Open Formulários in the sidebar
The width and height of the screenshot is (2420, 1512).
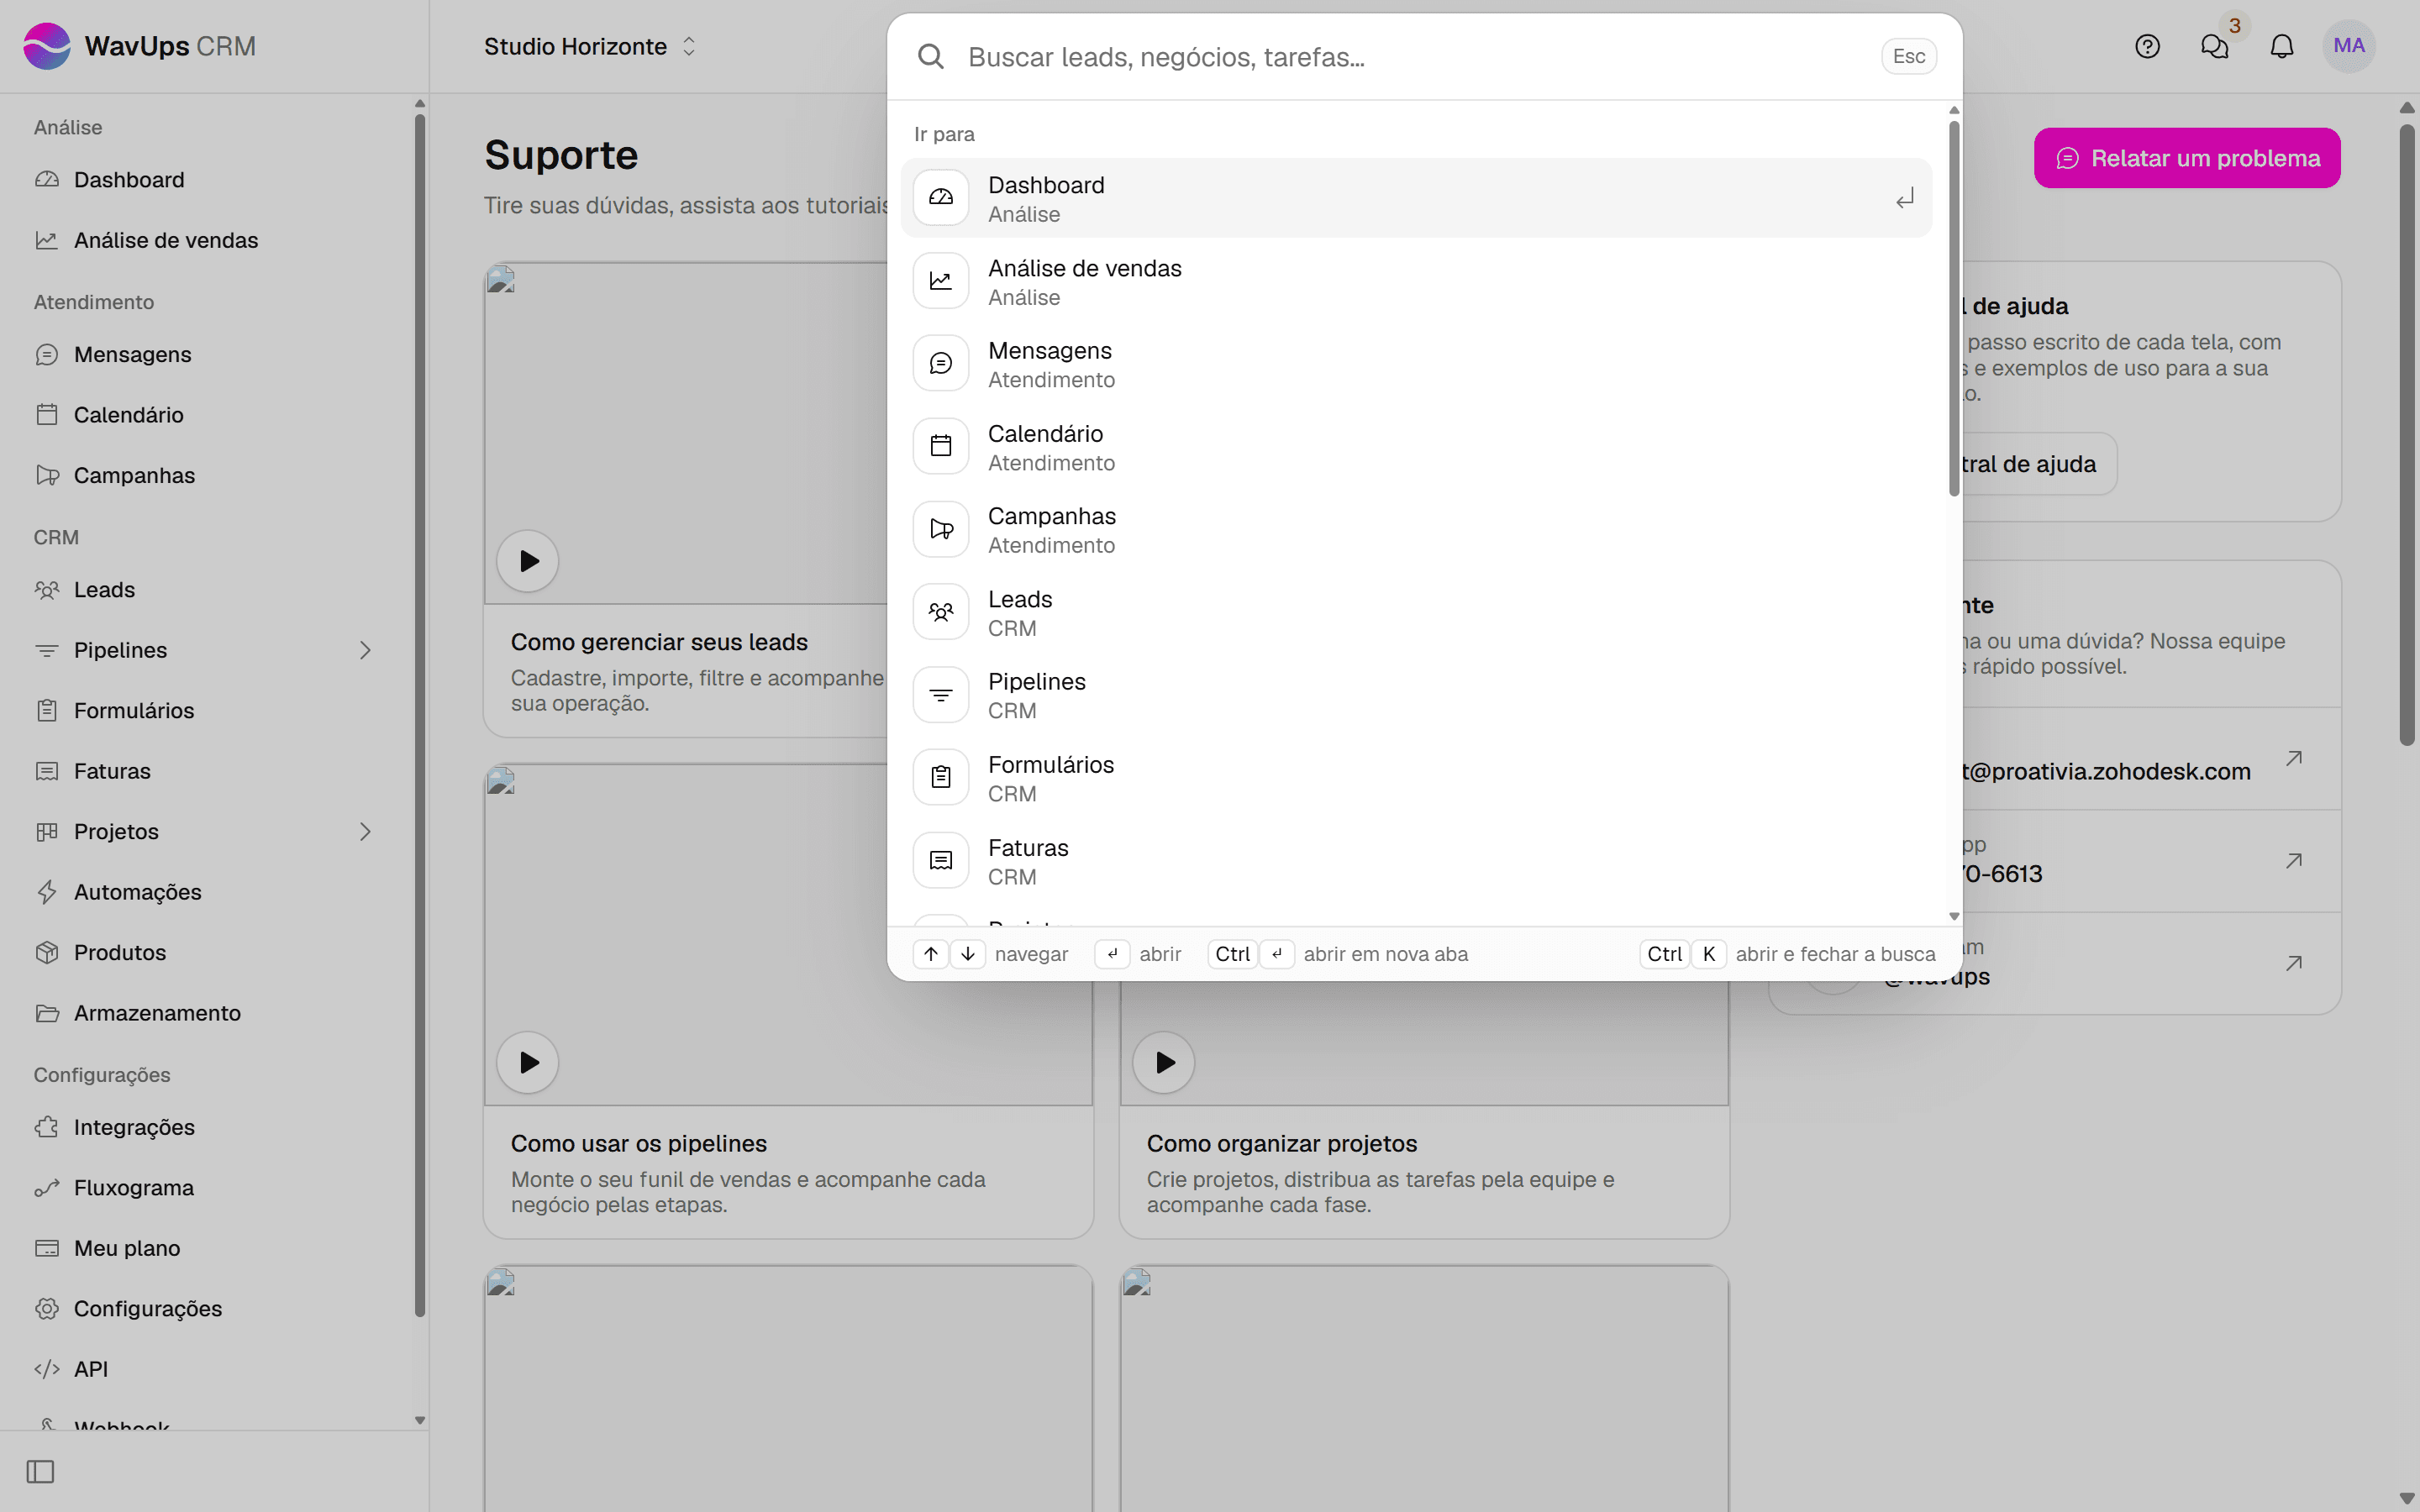coord(204,711)
